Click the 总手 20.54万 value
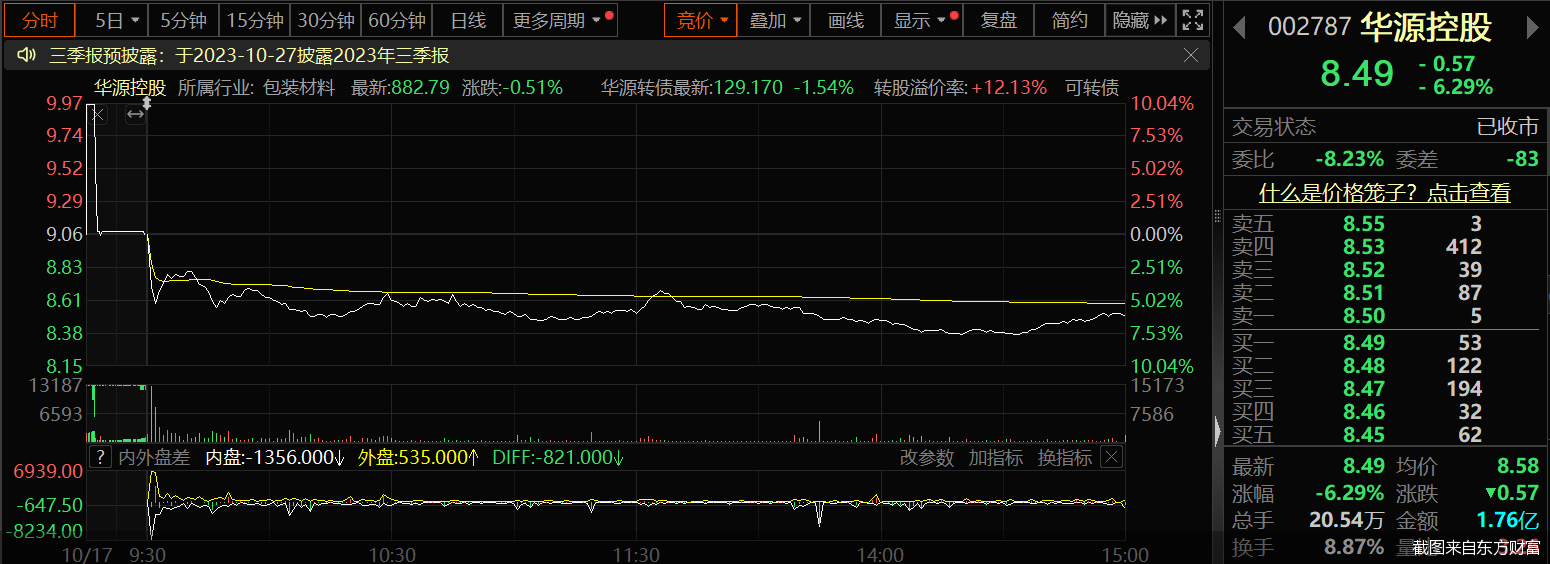Screen dimensions: 1550x564 tap(1347, 520)
